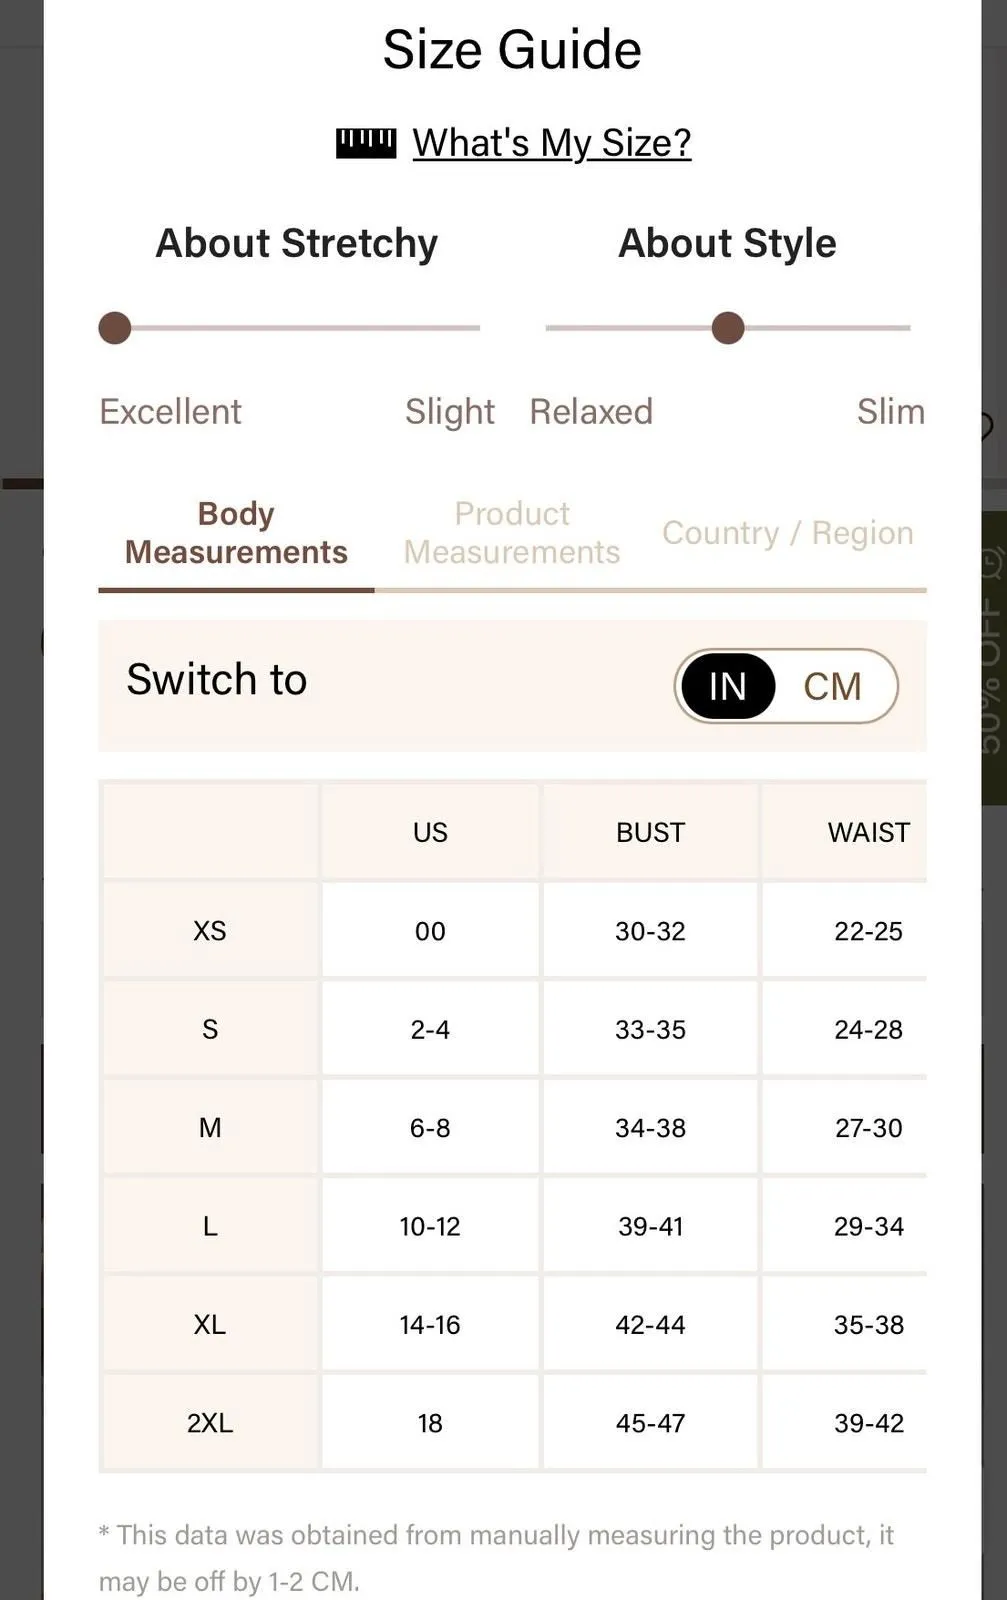
Task: Click the Excellent label under About Stretchy
Action: click(x=170, y=412)
